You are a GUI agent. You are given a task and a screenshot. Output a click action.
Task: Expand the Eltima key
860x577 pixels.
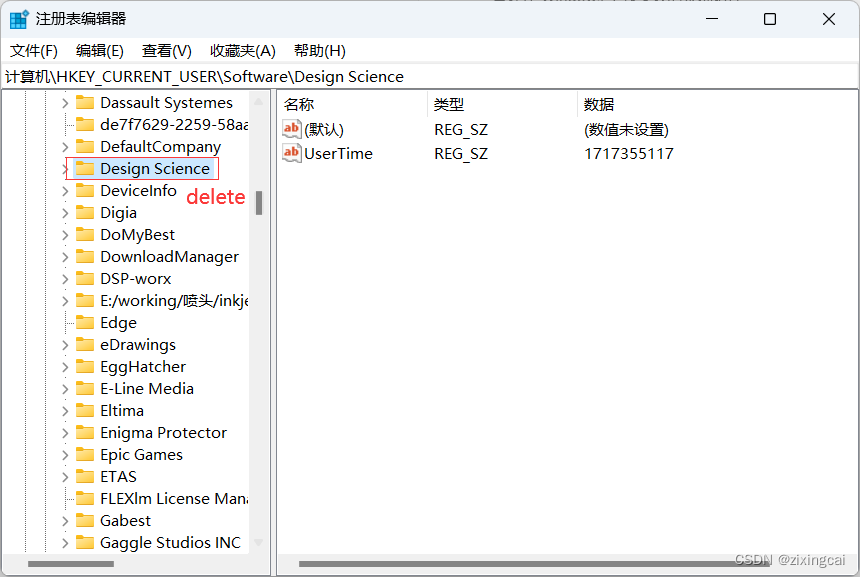click(65, 411)
